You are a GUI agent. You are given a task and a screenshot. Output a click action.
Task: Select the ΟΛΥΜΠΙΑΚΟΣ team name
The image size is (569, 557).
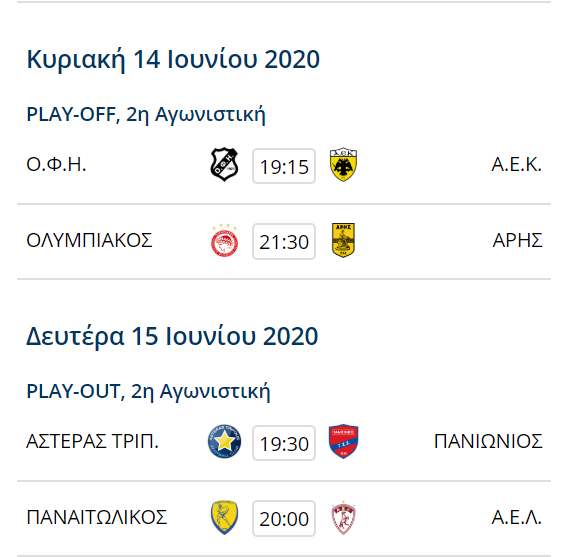89,240
